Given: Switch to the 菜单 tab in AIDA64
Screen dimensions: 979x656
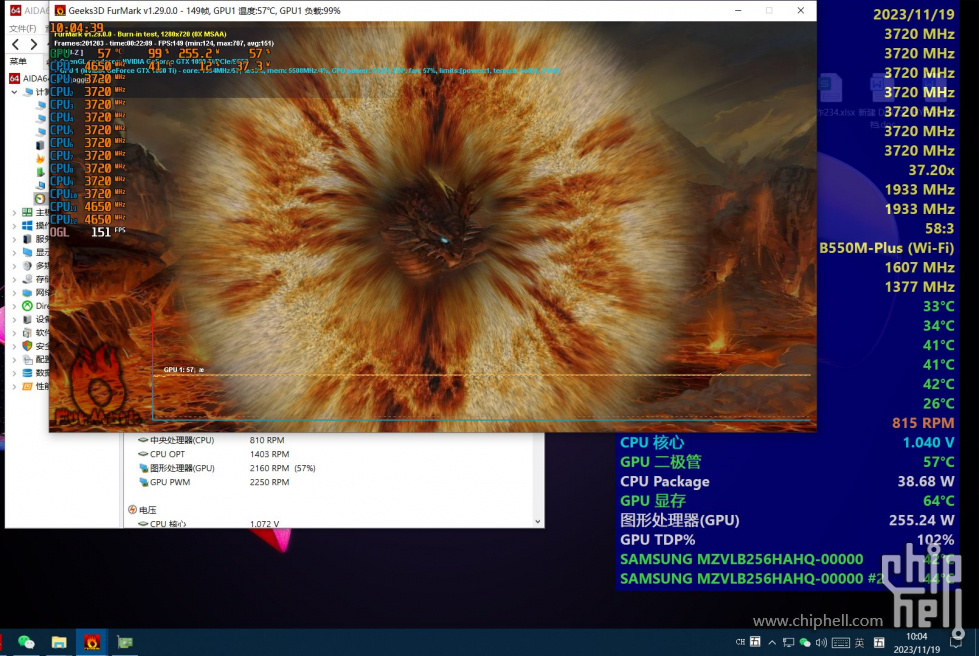Looking at the screenshot, I should pyautogui.click(x=18, y=61).
